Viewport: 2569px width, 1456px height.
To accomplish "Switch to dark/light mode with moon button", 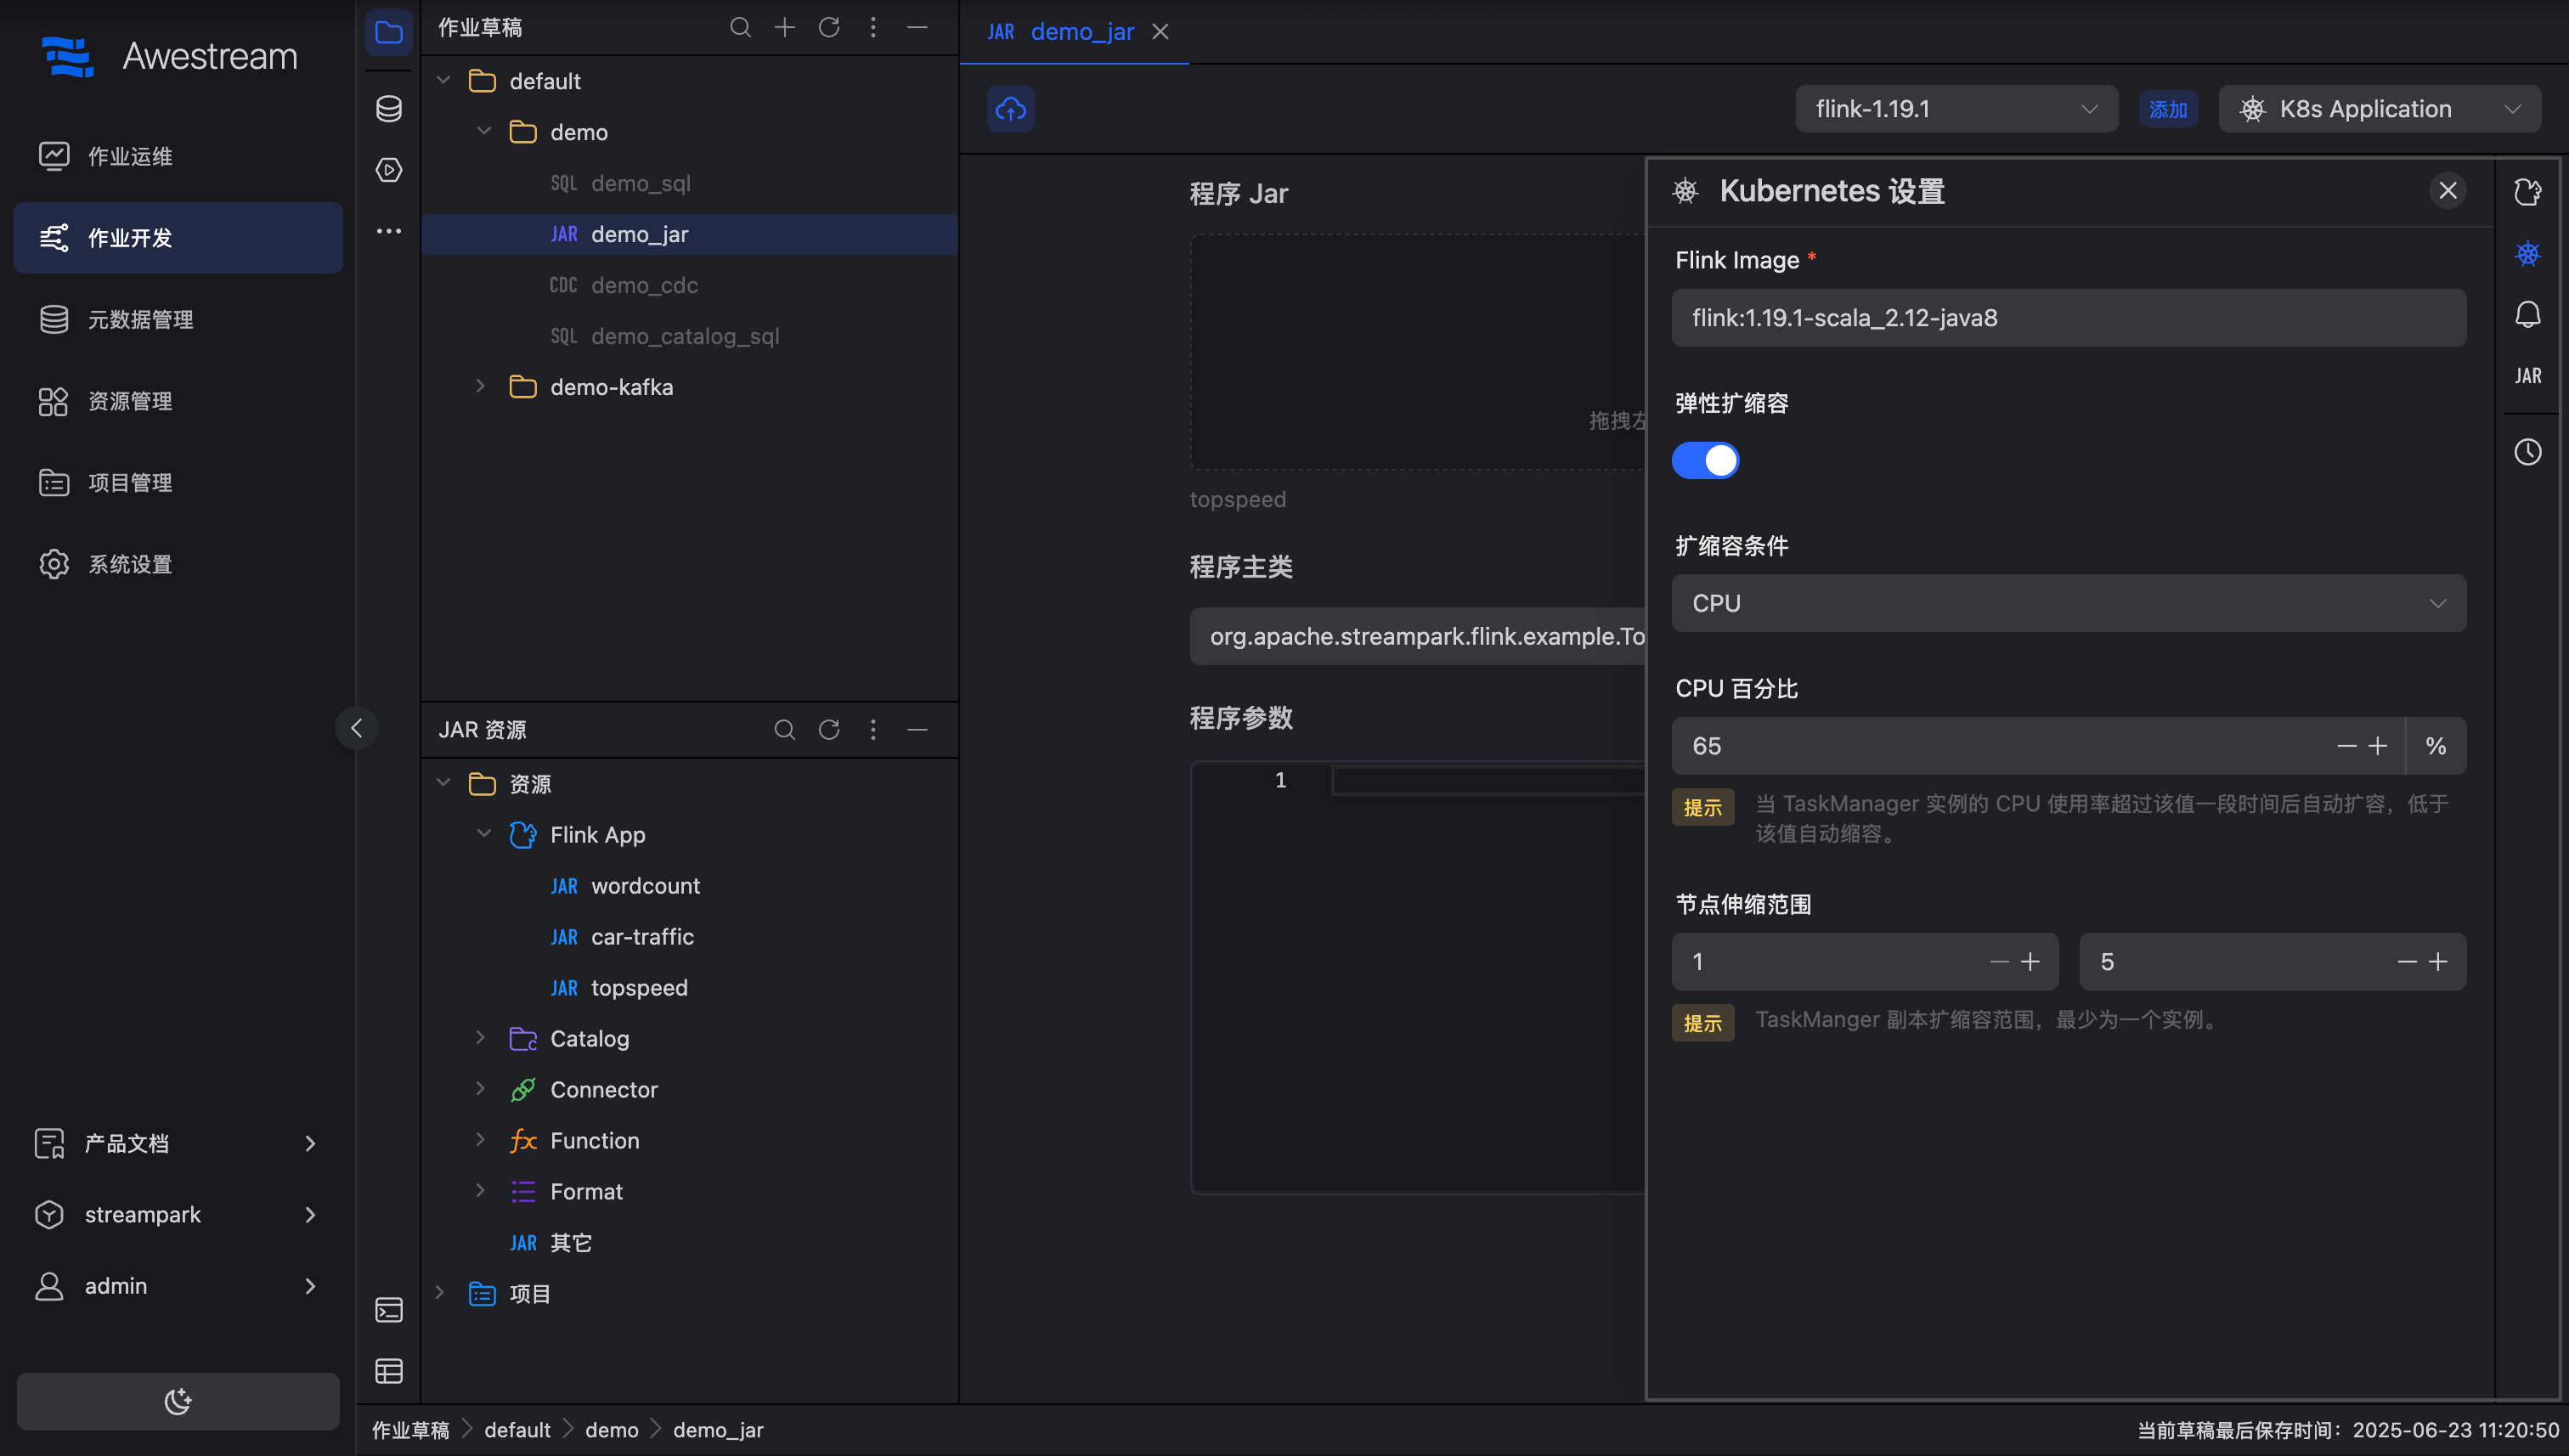I will (x=178, y=1401).
